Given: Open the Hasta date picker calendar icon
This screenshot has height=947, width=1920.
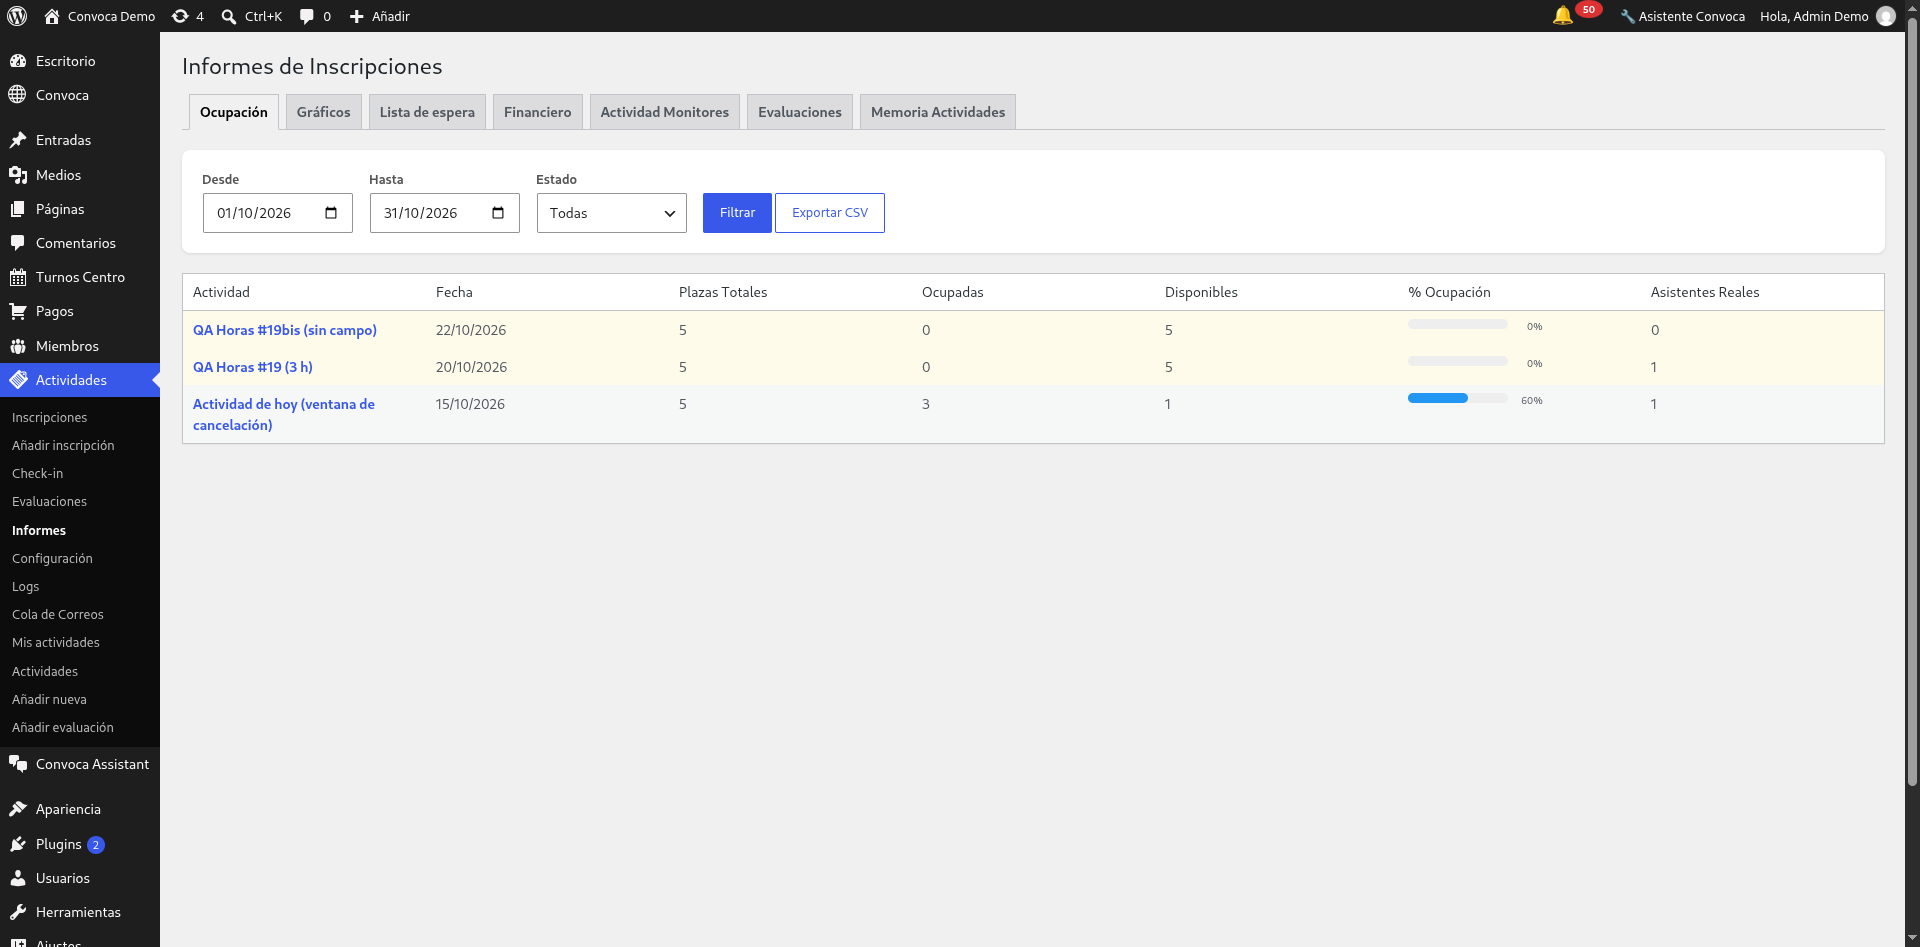Looking at the screenshot, I should click(498, 213).
